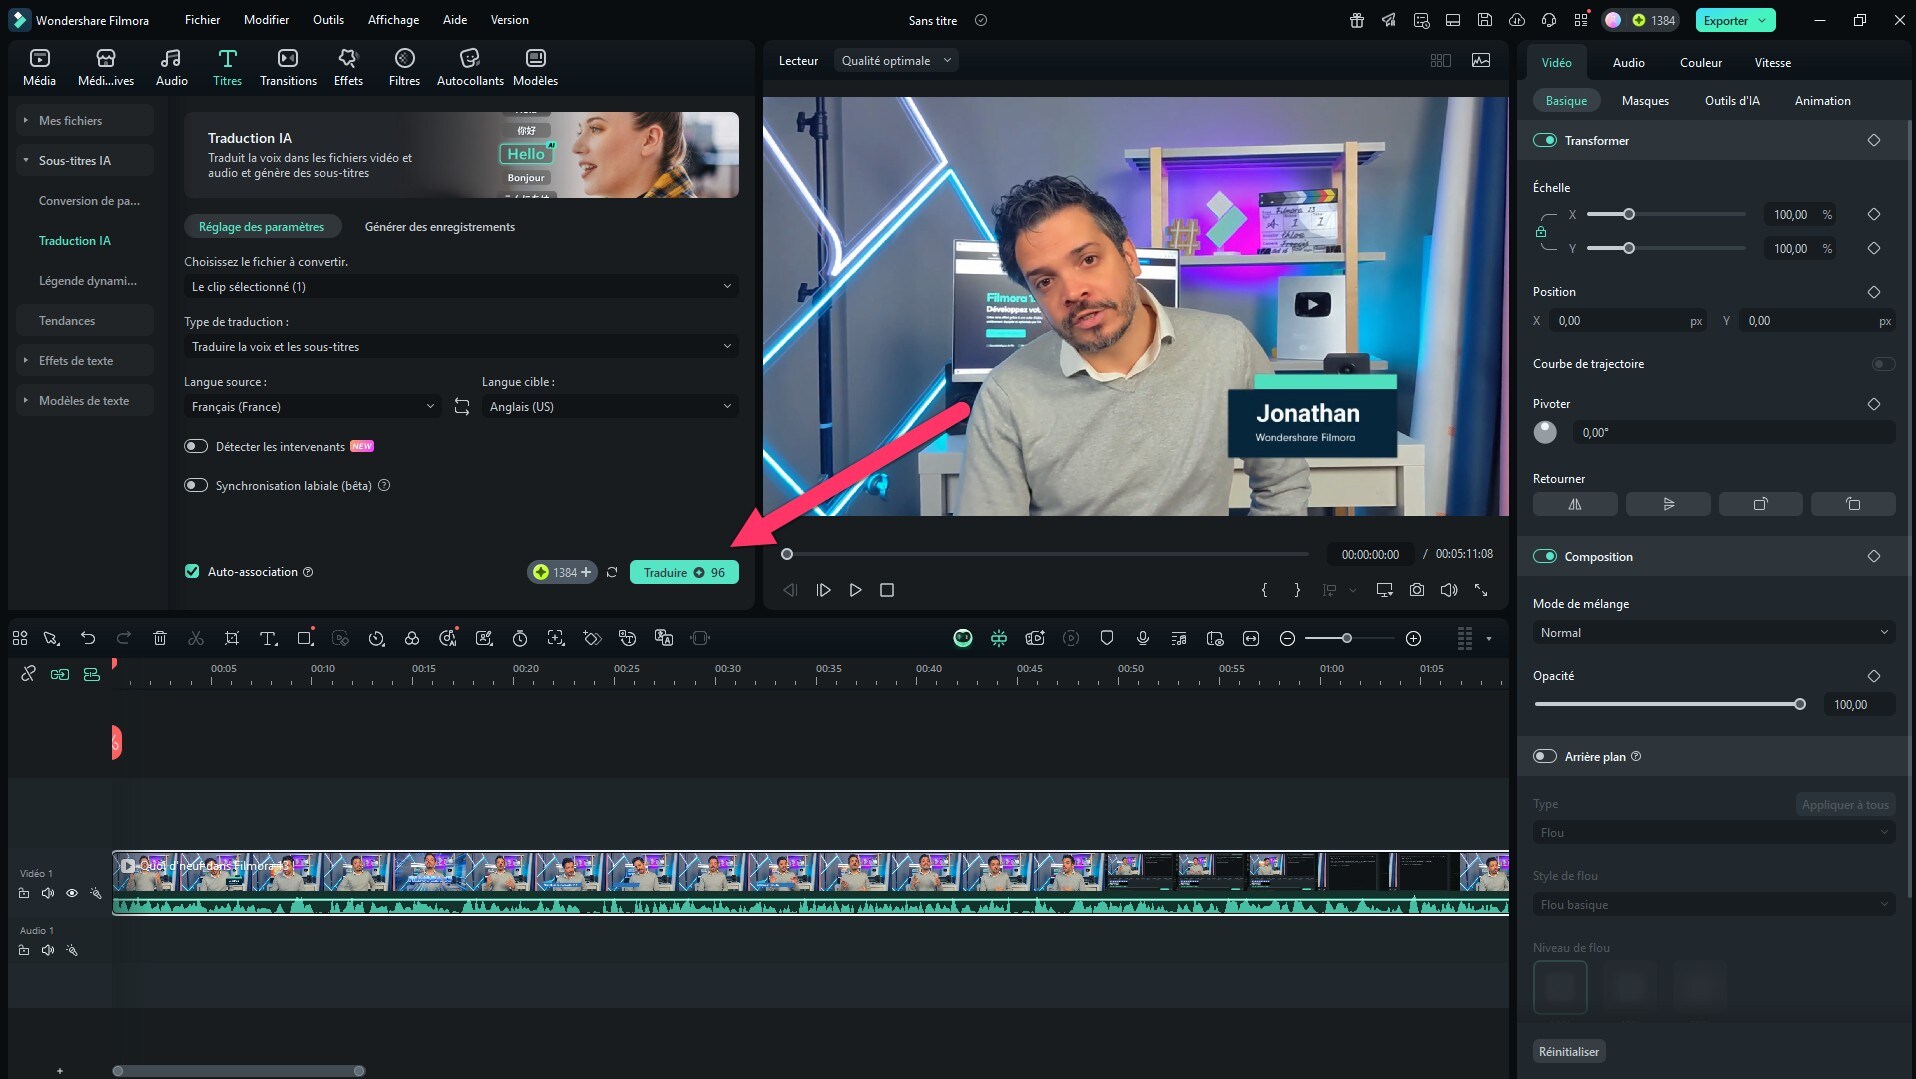1916x1079 pixels.
Task: Open the Modèles panel
Action: tap(535, 67)
